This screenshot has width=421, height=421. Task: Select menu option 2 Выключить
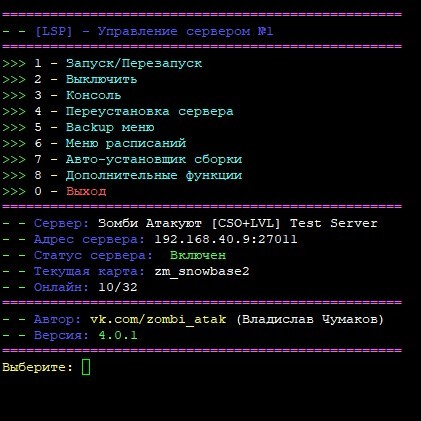click(69, 79)
